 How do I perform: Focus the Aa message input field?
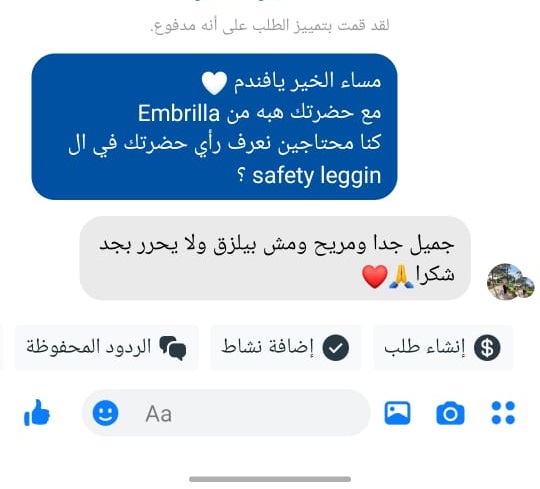pos(226,413)
